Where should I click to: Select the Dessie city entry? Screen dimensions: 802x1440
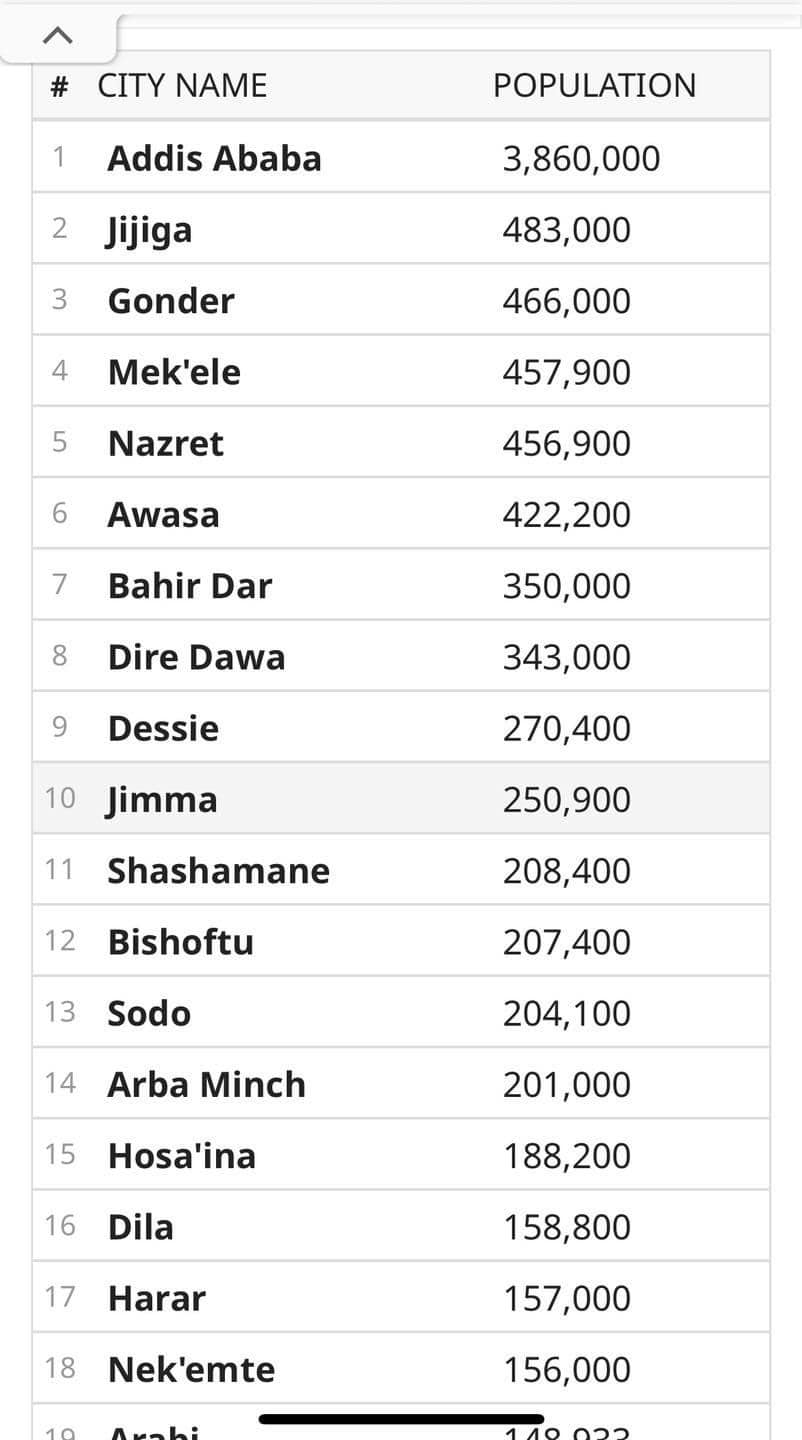click(163, 728)
